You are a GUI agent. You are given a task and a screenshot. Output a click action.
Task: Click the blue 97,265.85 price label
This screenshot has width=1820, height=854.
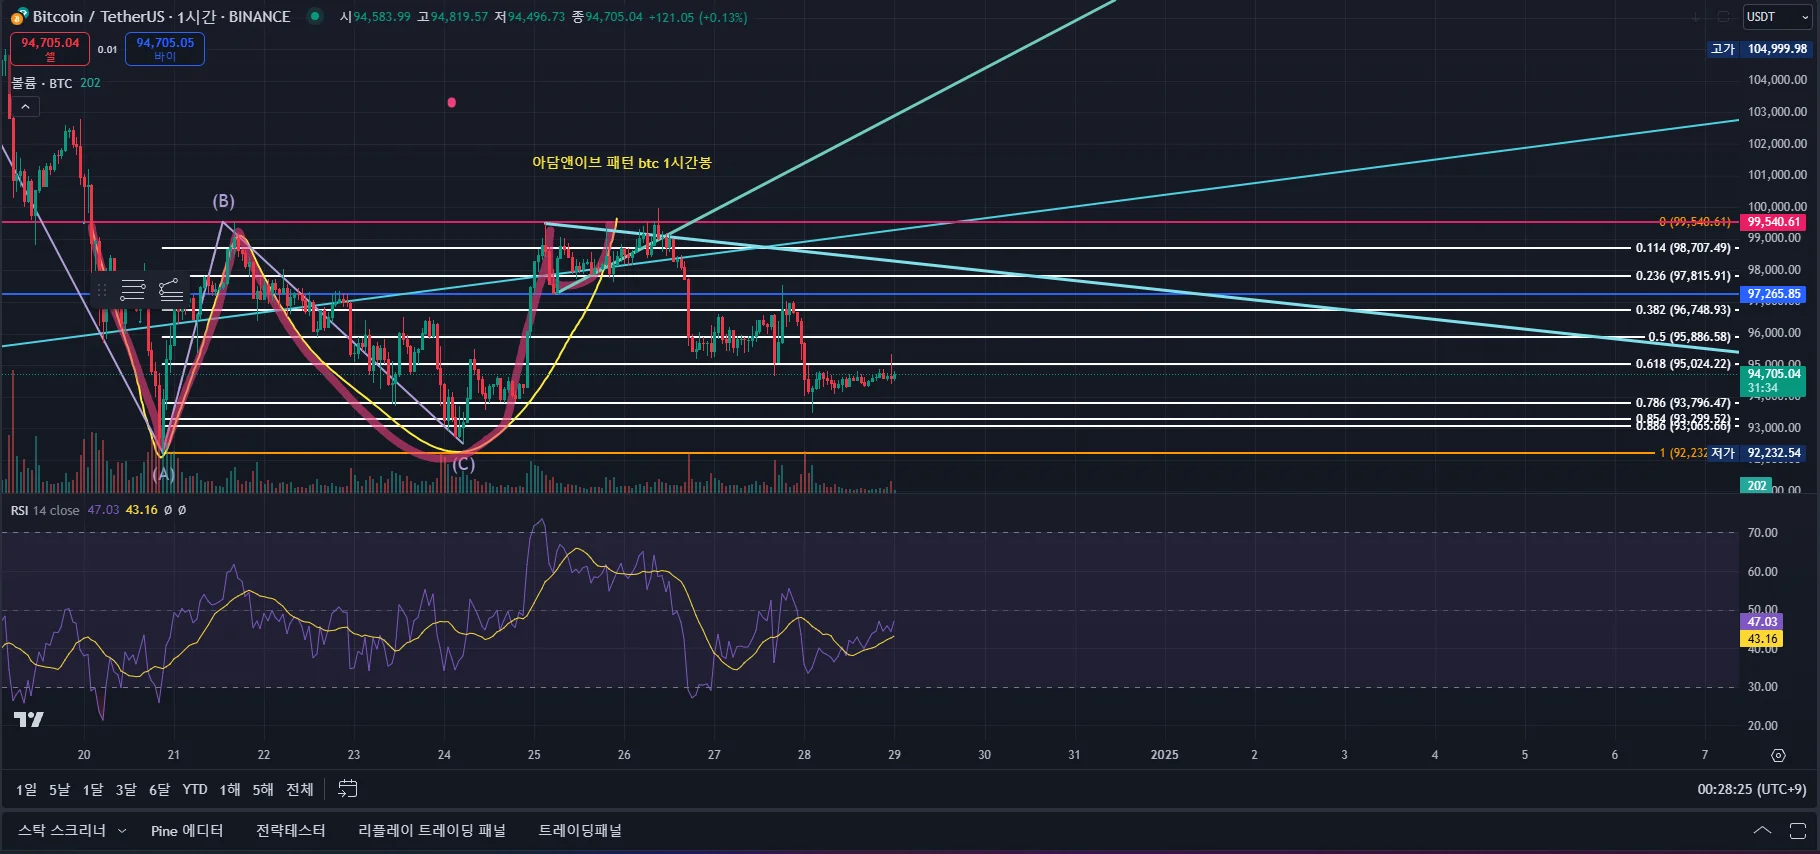click(x=1773, y=294)
